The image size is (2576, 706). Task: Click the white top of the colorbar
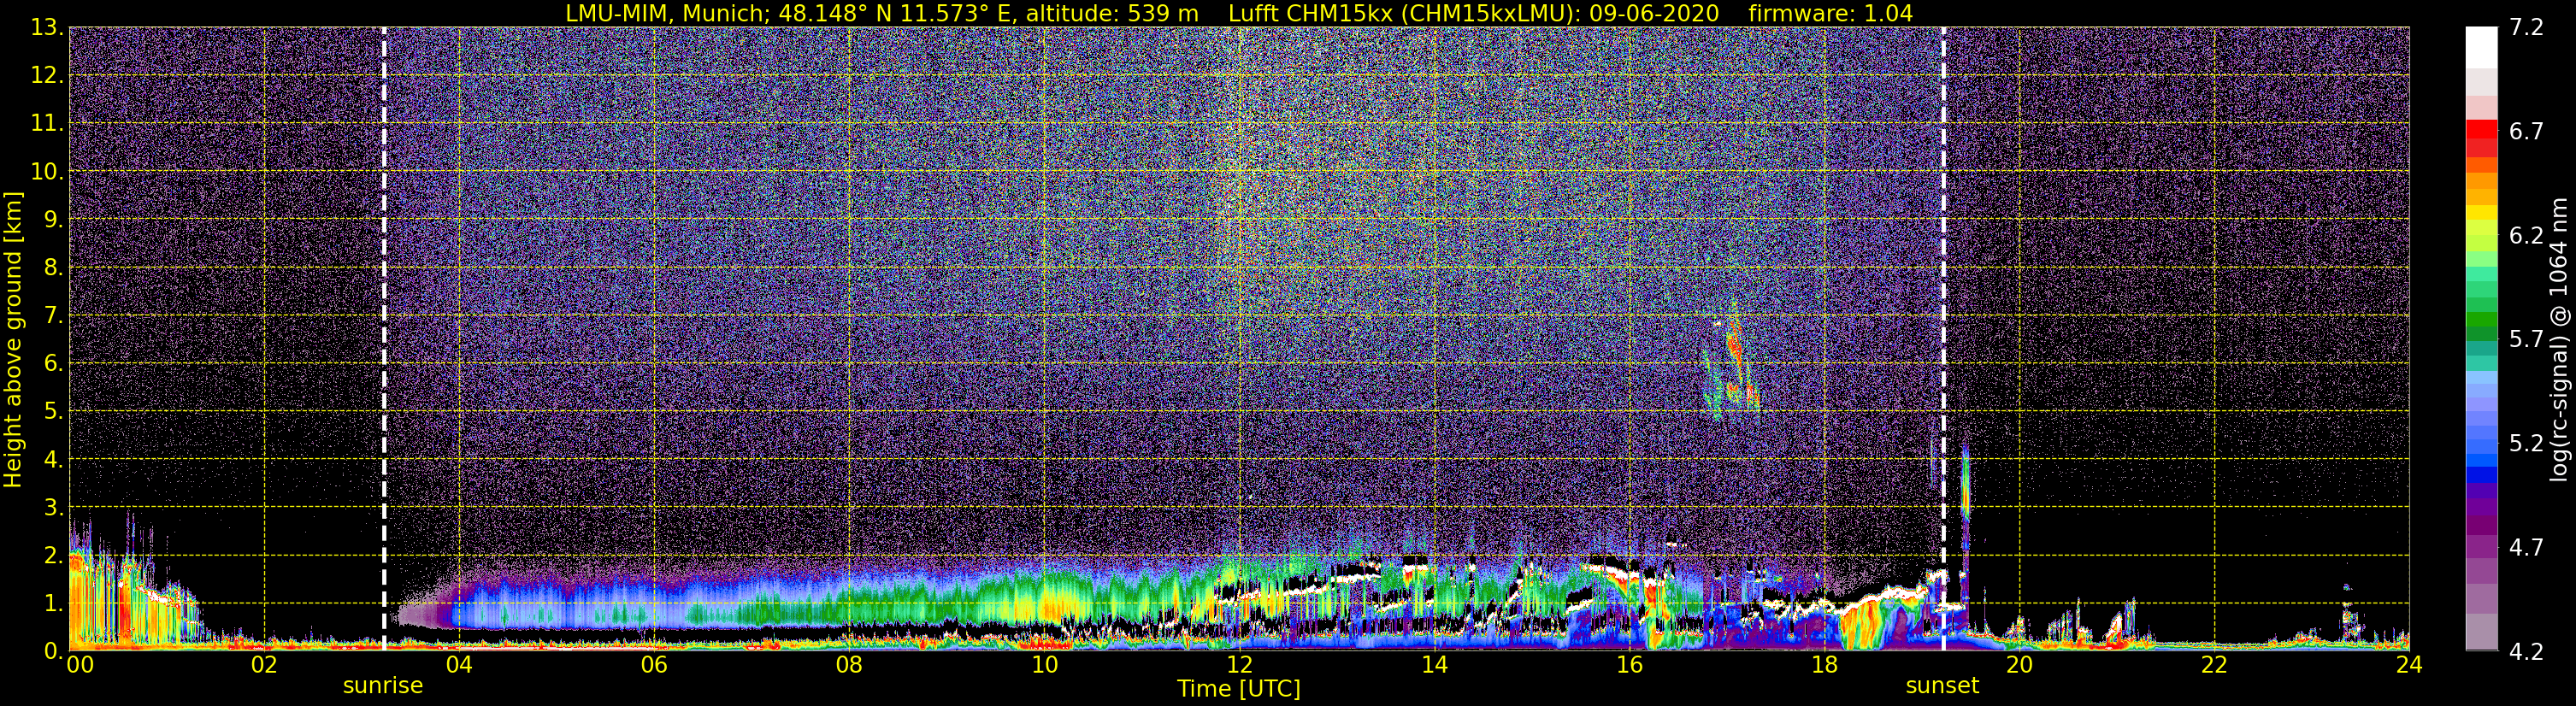click(2481, 46)
